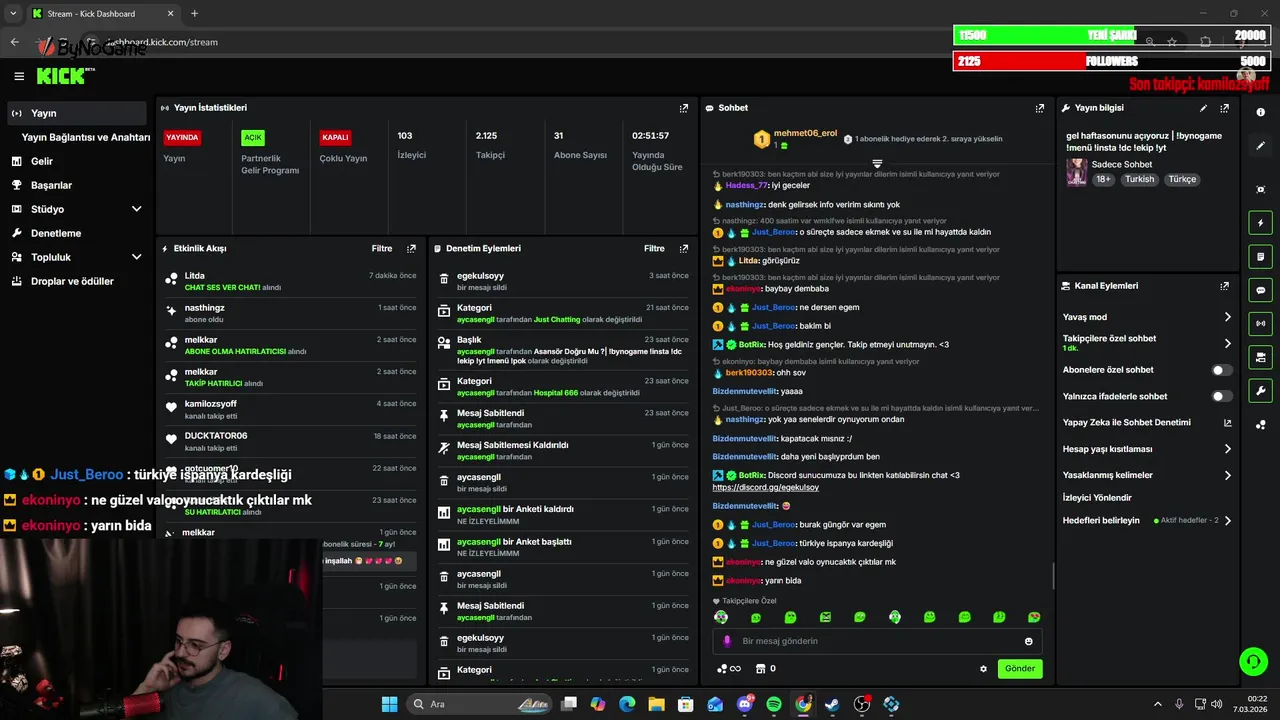This screenshot has width=1280, height=720.
Task: Click the purple microphone icon in message box
Action: 727,641
